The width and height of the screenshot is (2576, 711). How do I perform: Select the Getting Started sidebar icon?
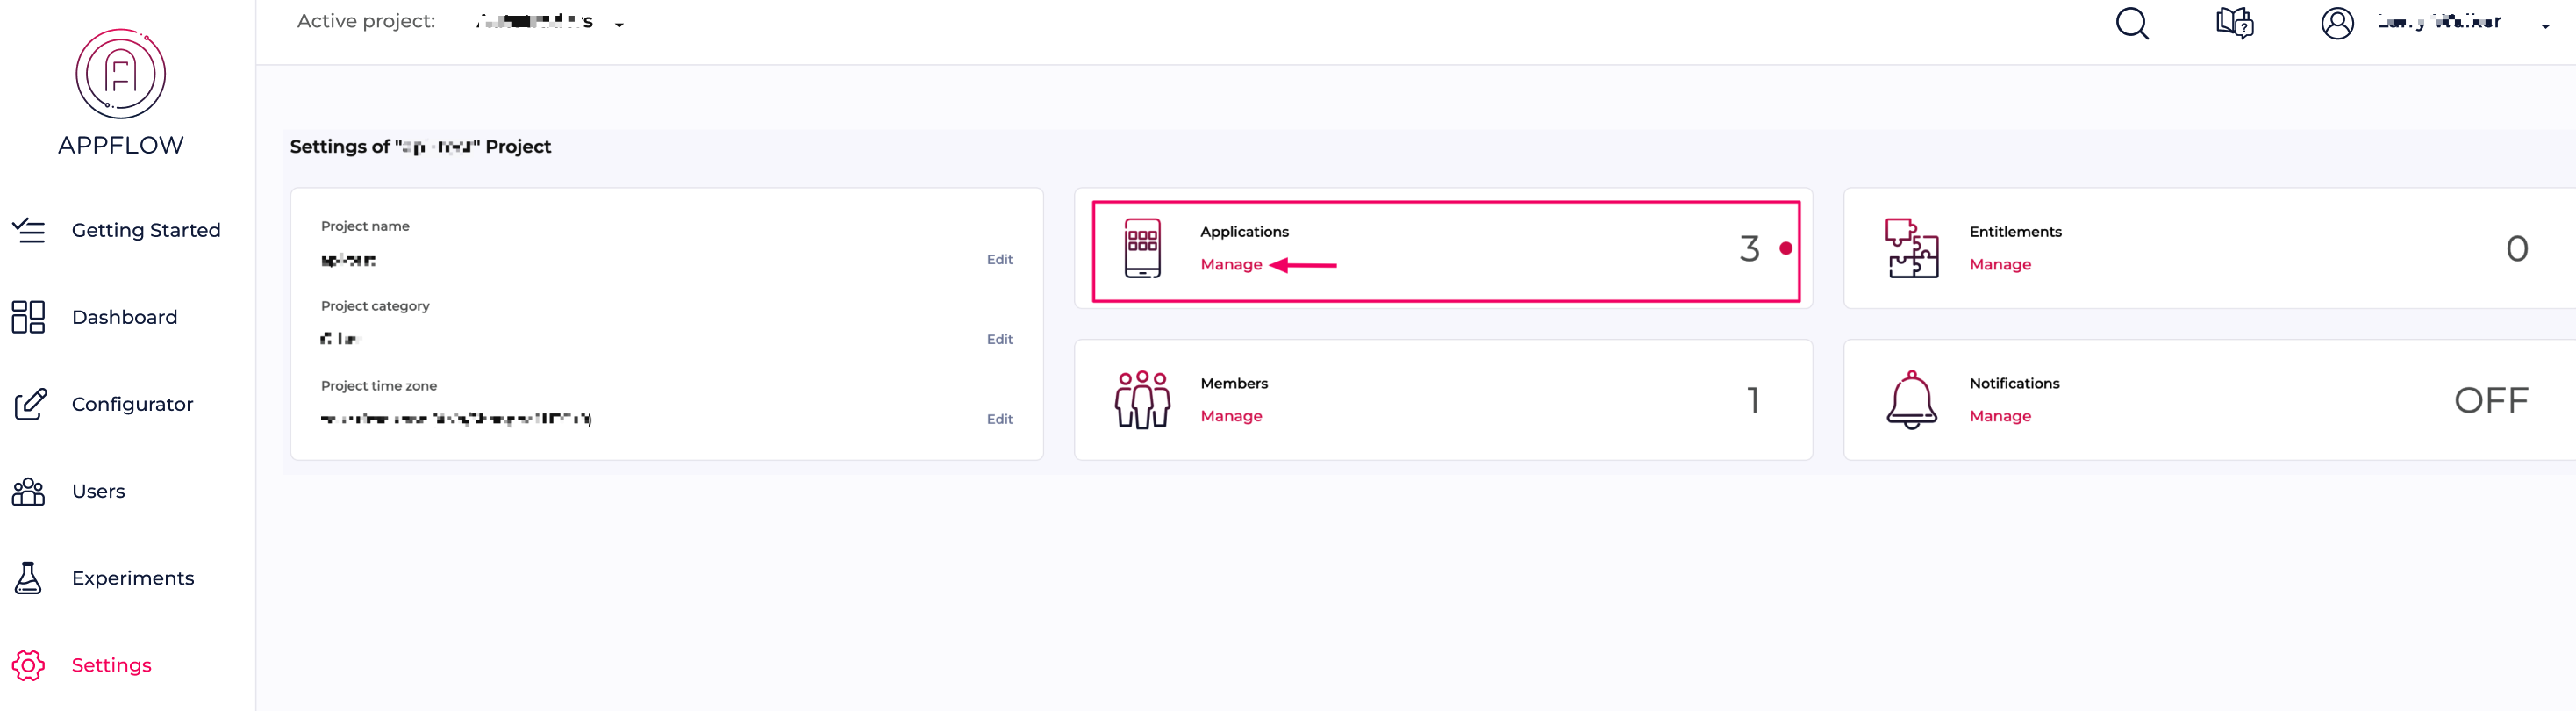(x=29, y=230)
